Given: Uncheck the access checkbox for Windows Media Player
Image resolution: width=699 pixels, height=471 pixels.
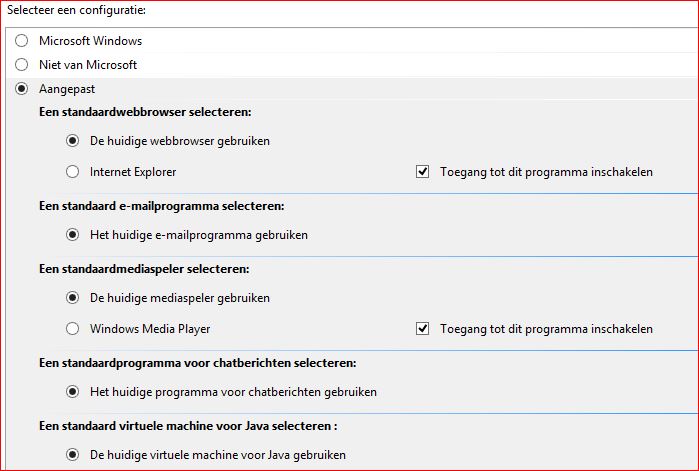Looking at the screenshot, I should [x=423, y=329].
